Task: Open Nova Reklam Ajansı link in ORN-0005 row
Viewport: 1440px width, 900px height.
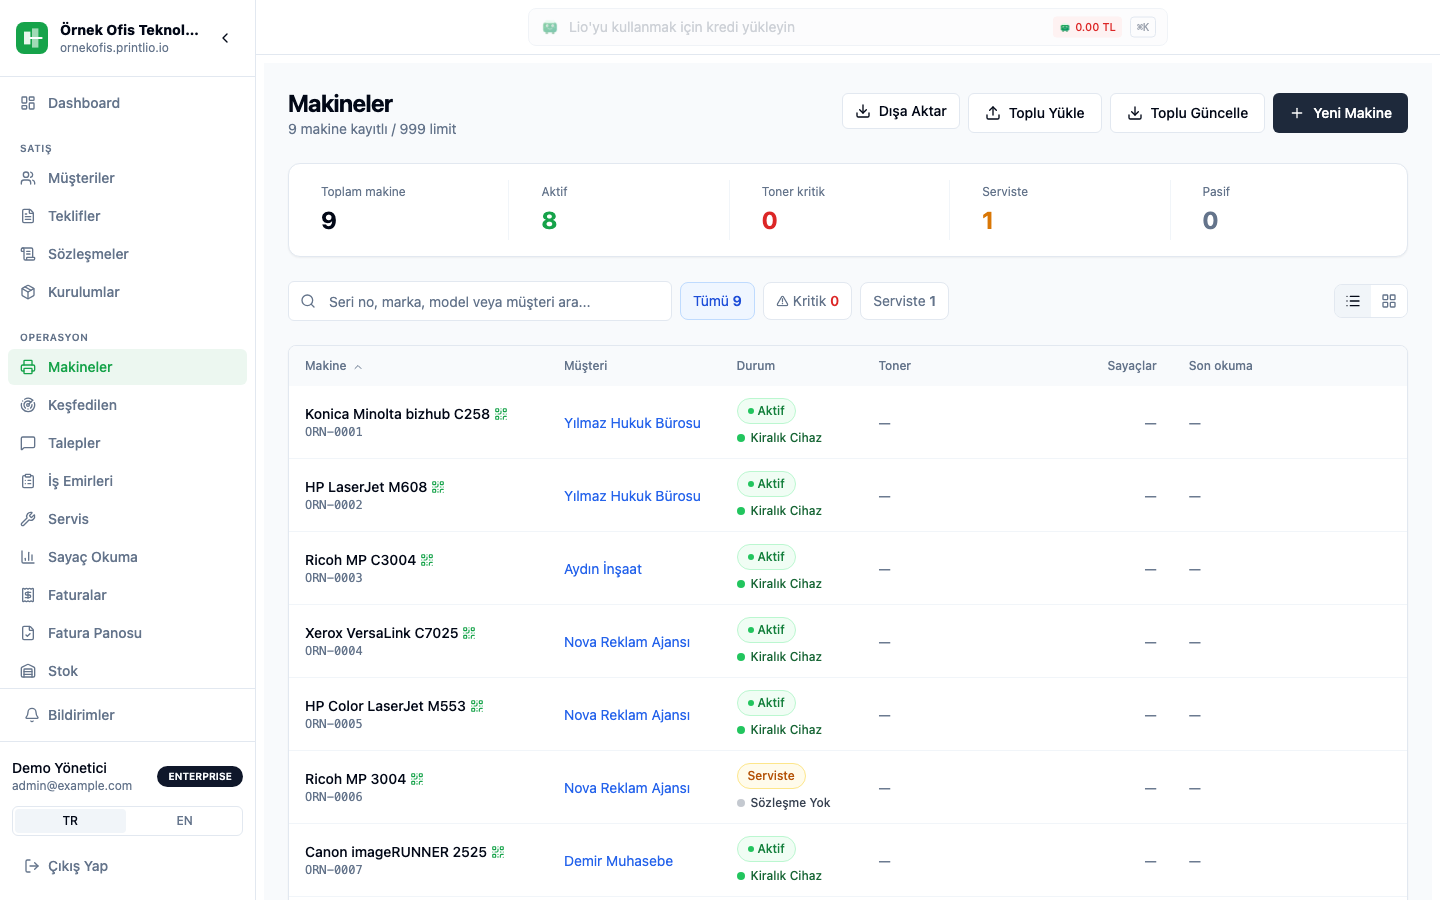Action: pyautogui.click(x=627, y=715)
